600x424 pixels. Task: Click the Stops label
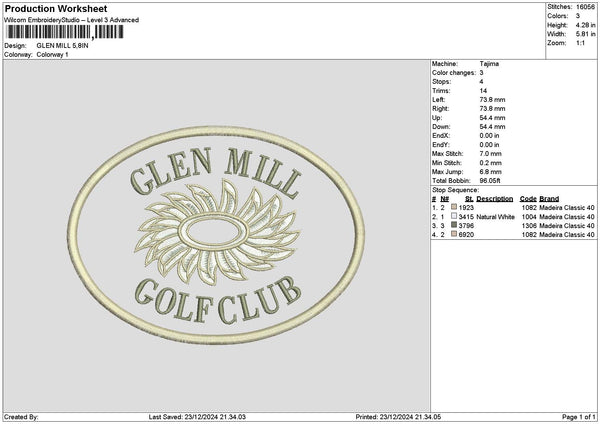(x=442, y=82)
